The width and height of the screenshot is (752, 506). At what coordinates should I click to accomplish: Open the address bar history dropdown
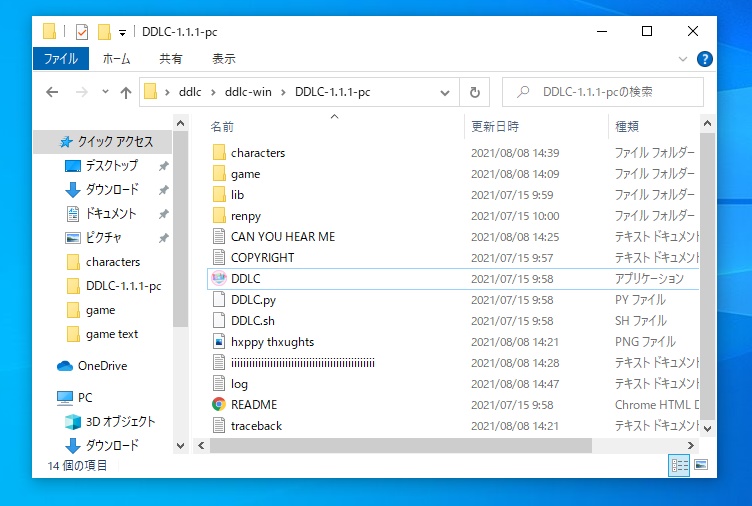coord(447,92)
